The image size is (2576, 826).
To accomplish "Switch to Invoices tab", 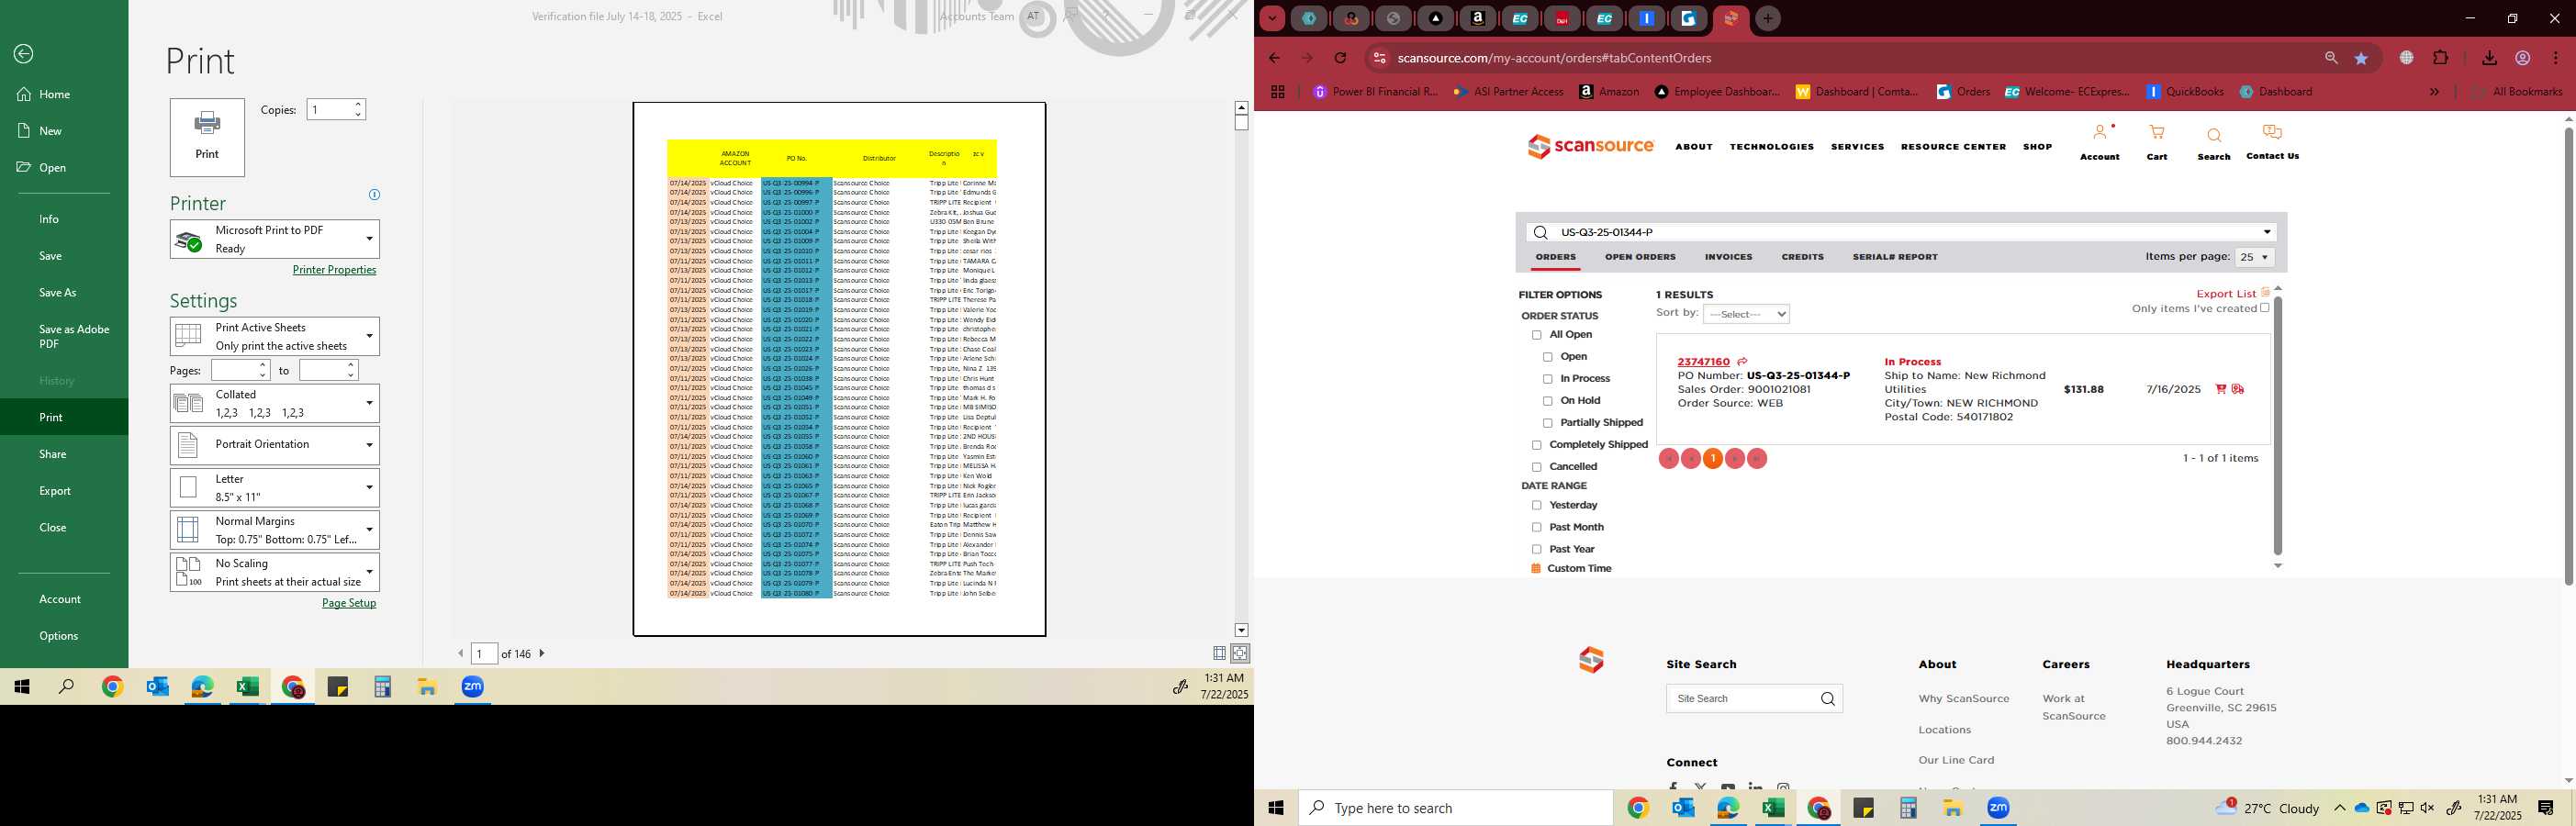I will (1728, 257).
